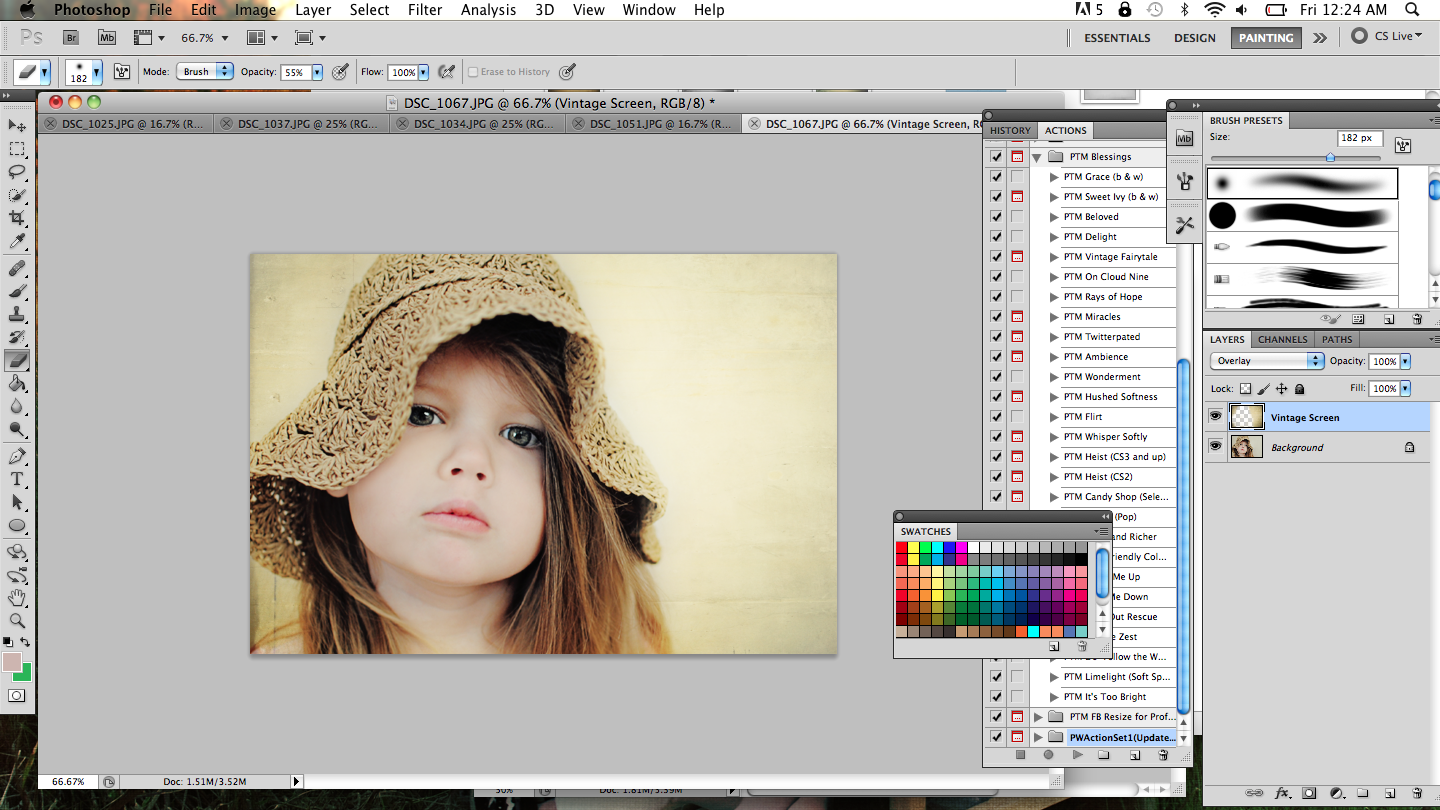Select the Crop tool
Viewport: 1440px width, 810px height.
click(17, 218)
